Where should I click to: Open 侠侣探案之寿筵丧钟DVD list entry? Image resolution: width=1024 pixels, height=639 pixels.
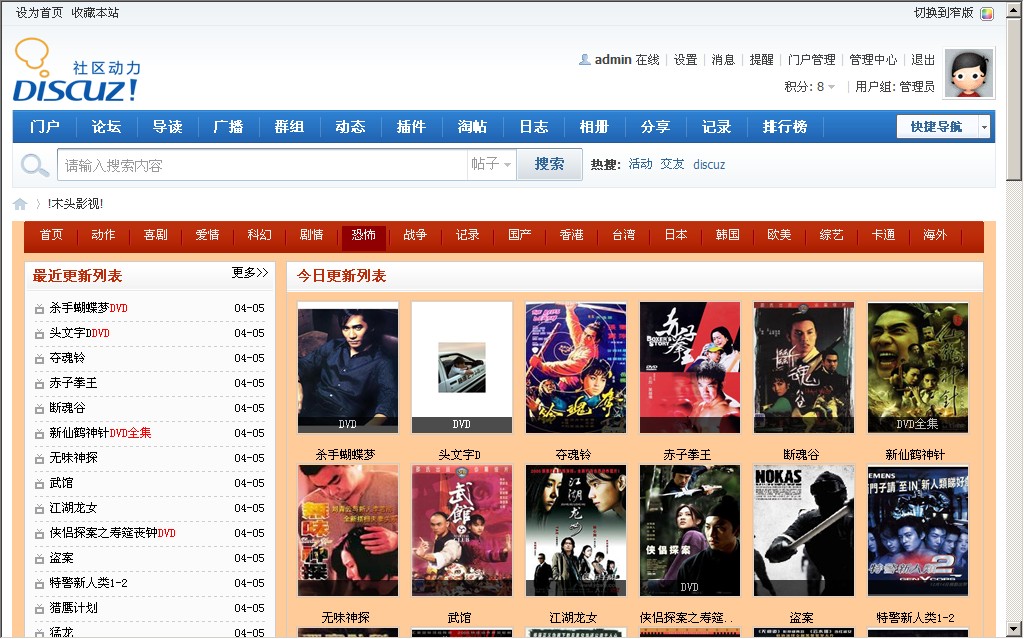point(113,533)
